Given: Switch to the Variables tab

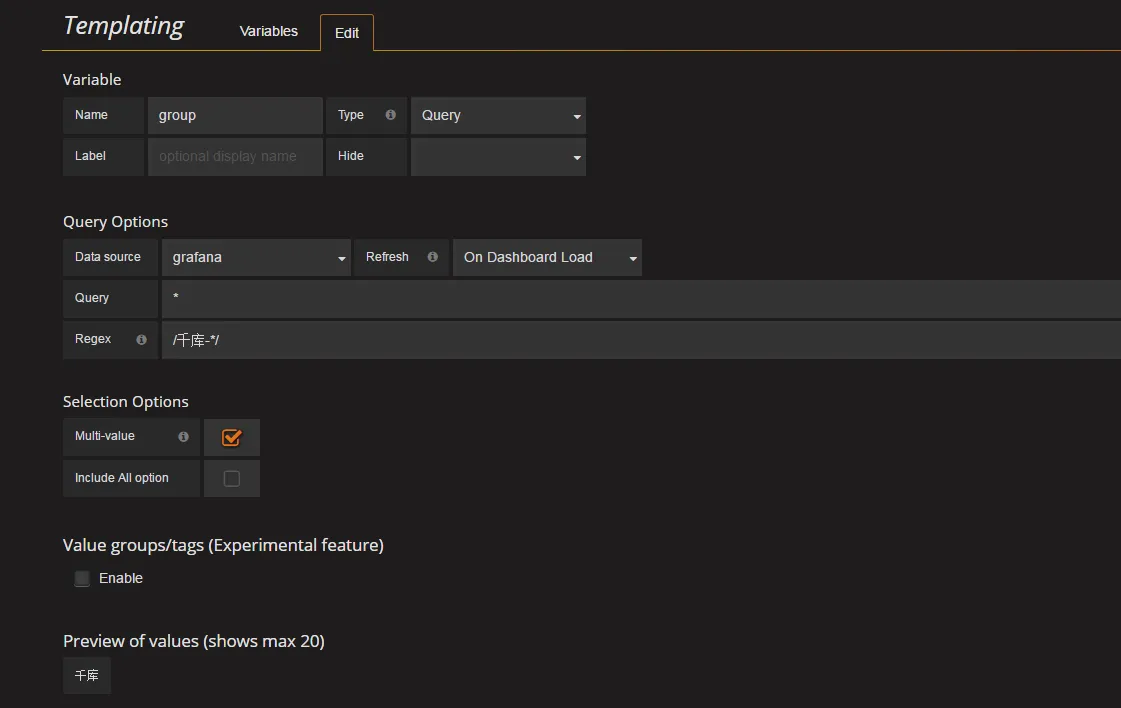Looking at the screenshot, I should click(268, 31).
